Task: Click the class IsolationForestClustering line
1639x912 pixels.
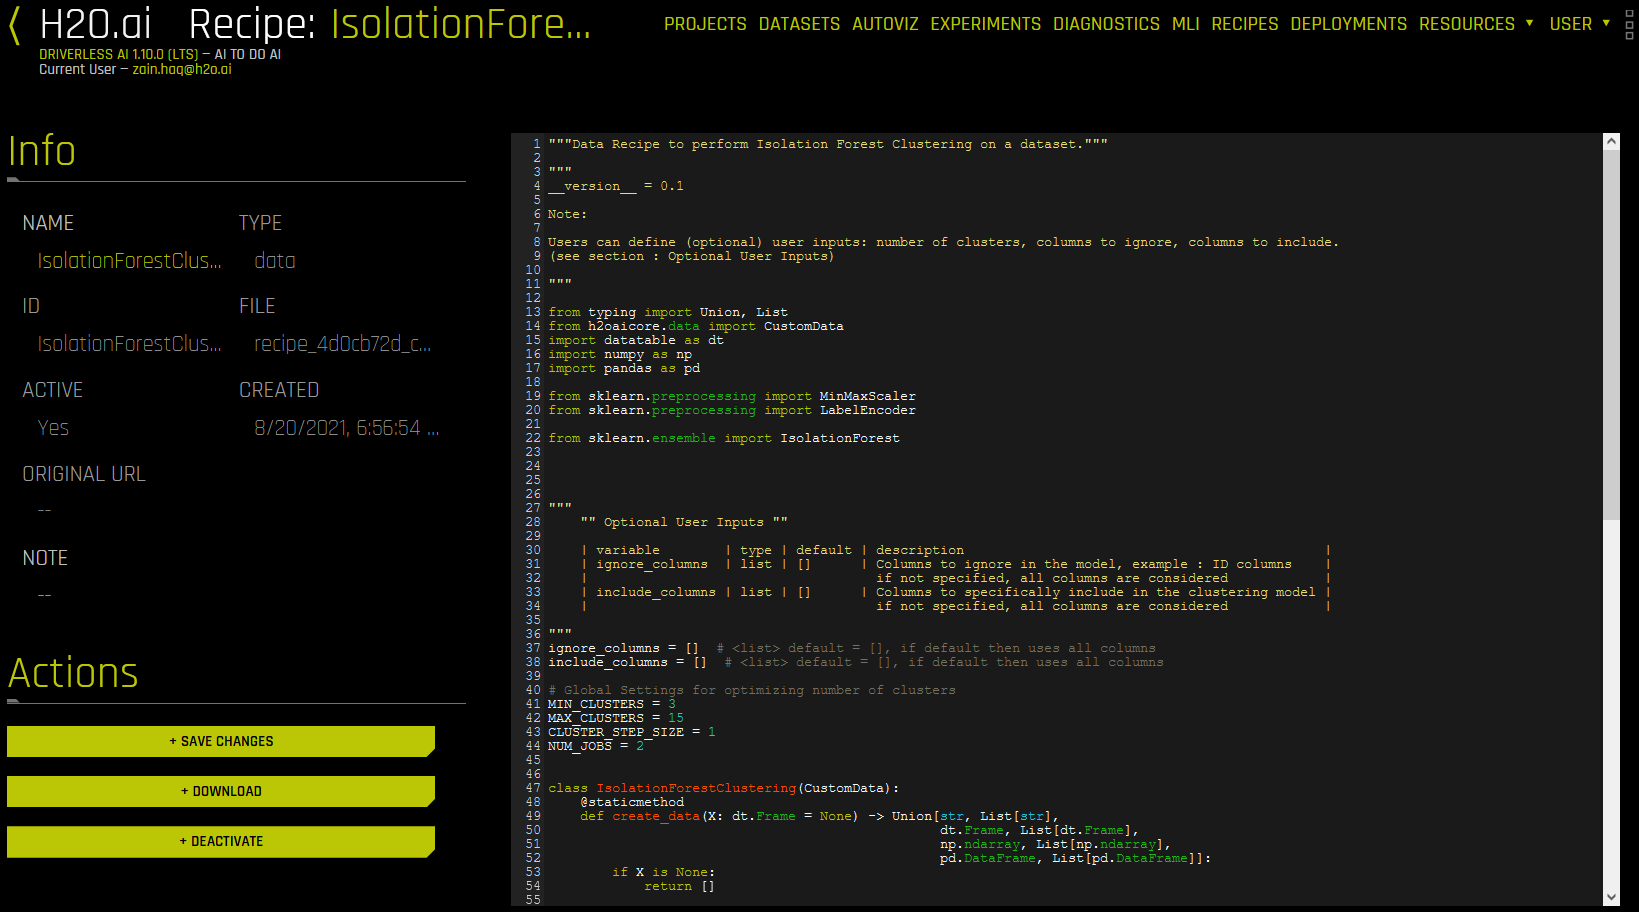Action: [x=724, y=788]
